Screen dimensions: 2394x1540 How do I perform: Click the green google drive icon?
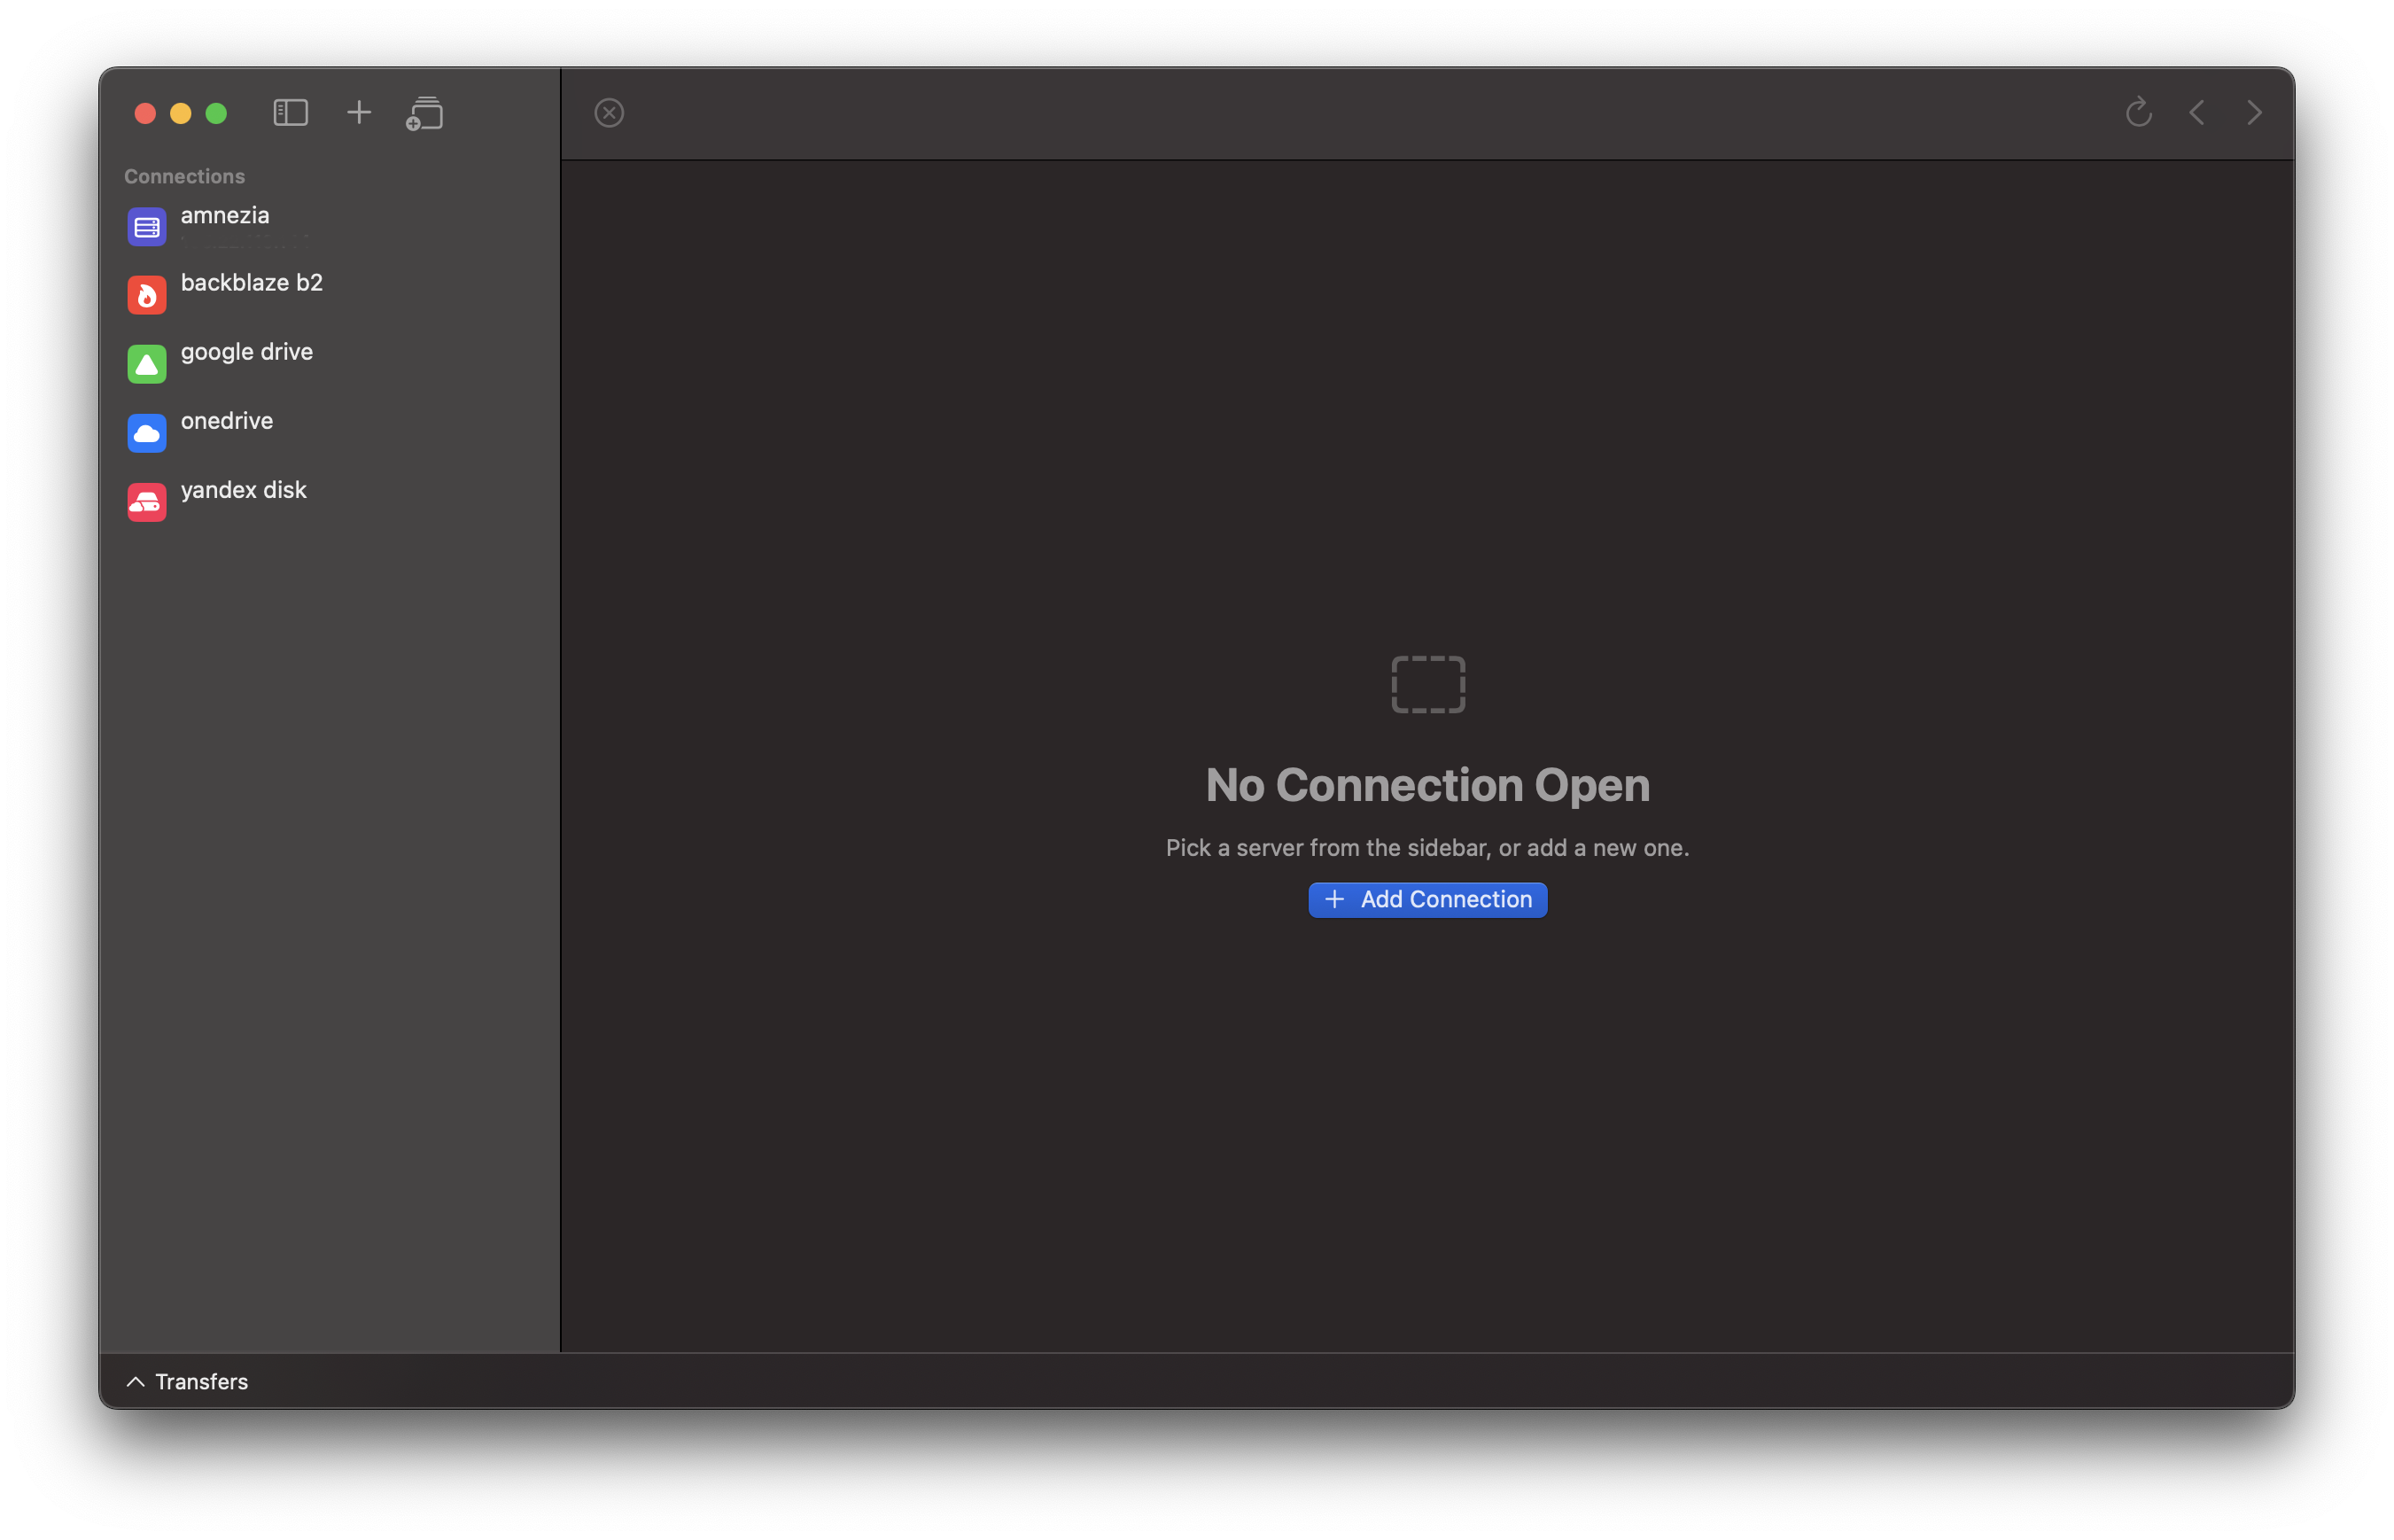coord(147,364)
